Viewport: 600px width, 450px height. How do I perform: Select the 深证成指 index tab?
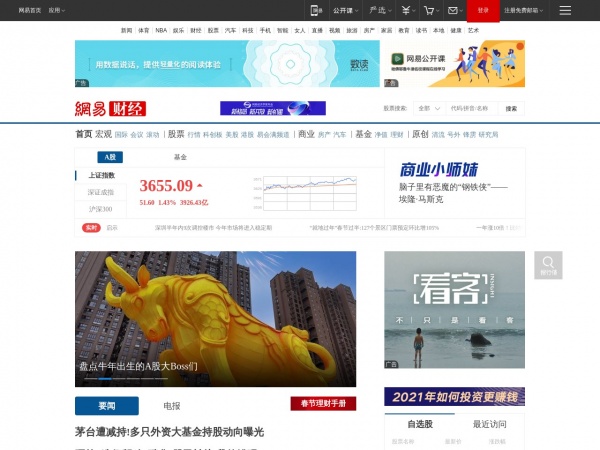(x=101, y=192)
